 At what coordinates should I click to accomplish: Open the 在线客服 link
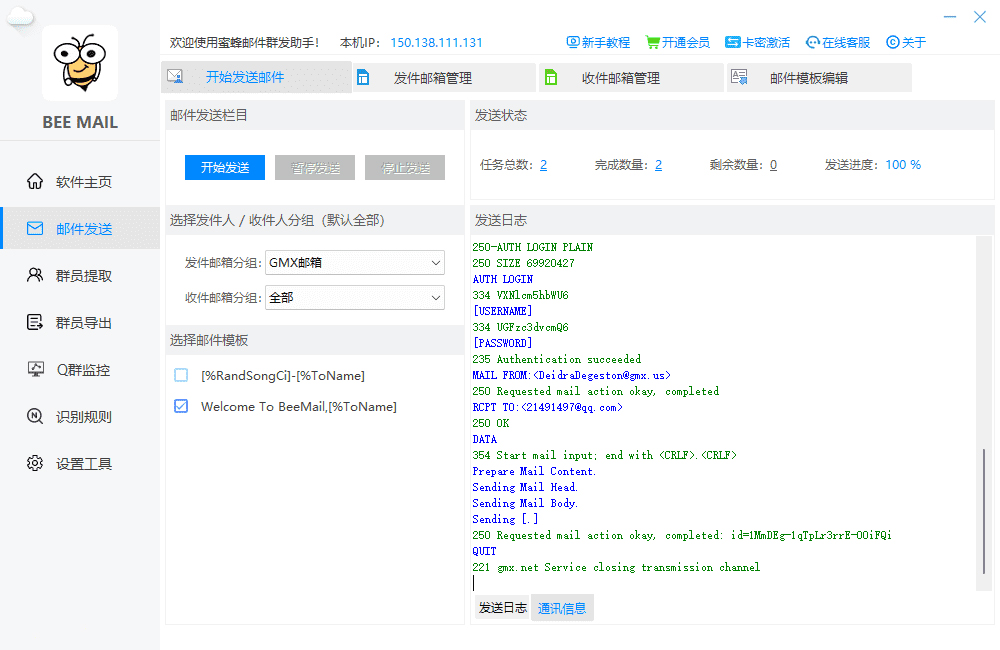click(838, 42)
